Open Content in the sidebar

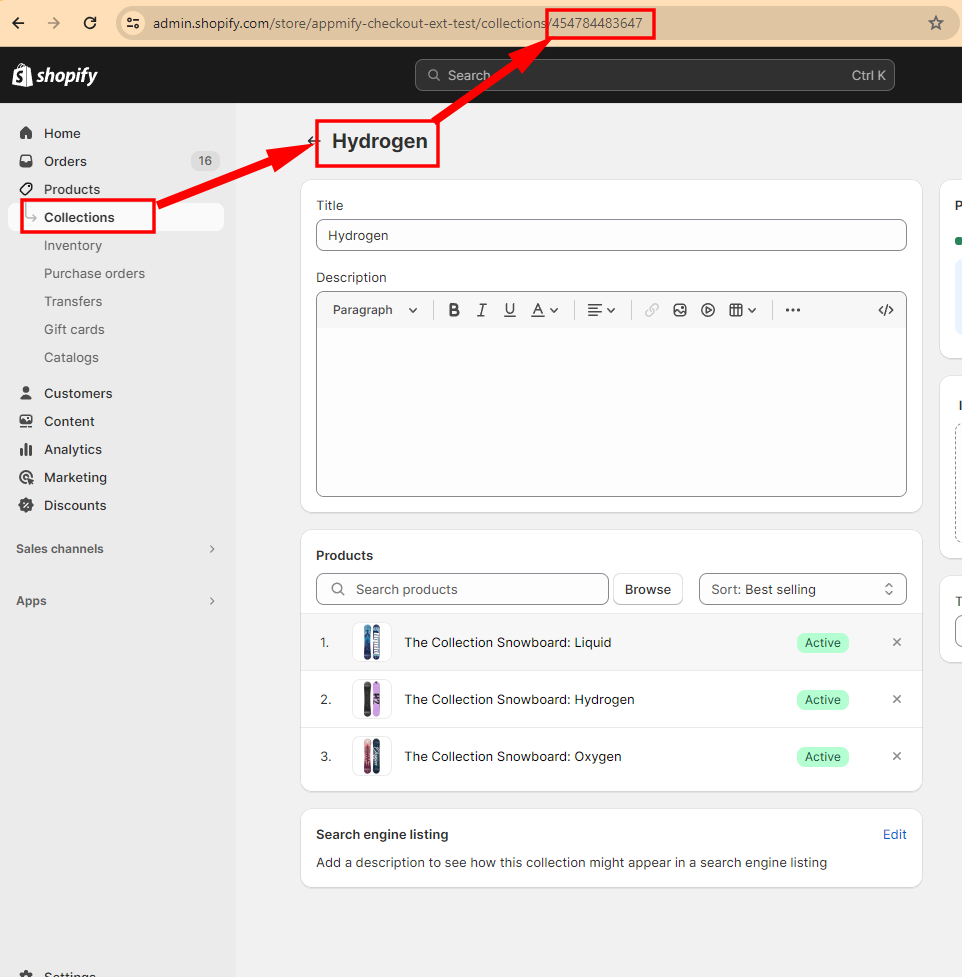coord(69,421)
